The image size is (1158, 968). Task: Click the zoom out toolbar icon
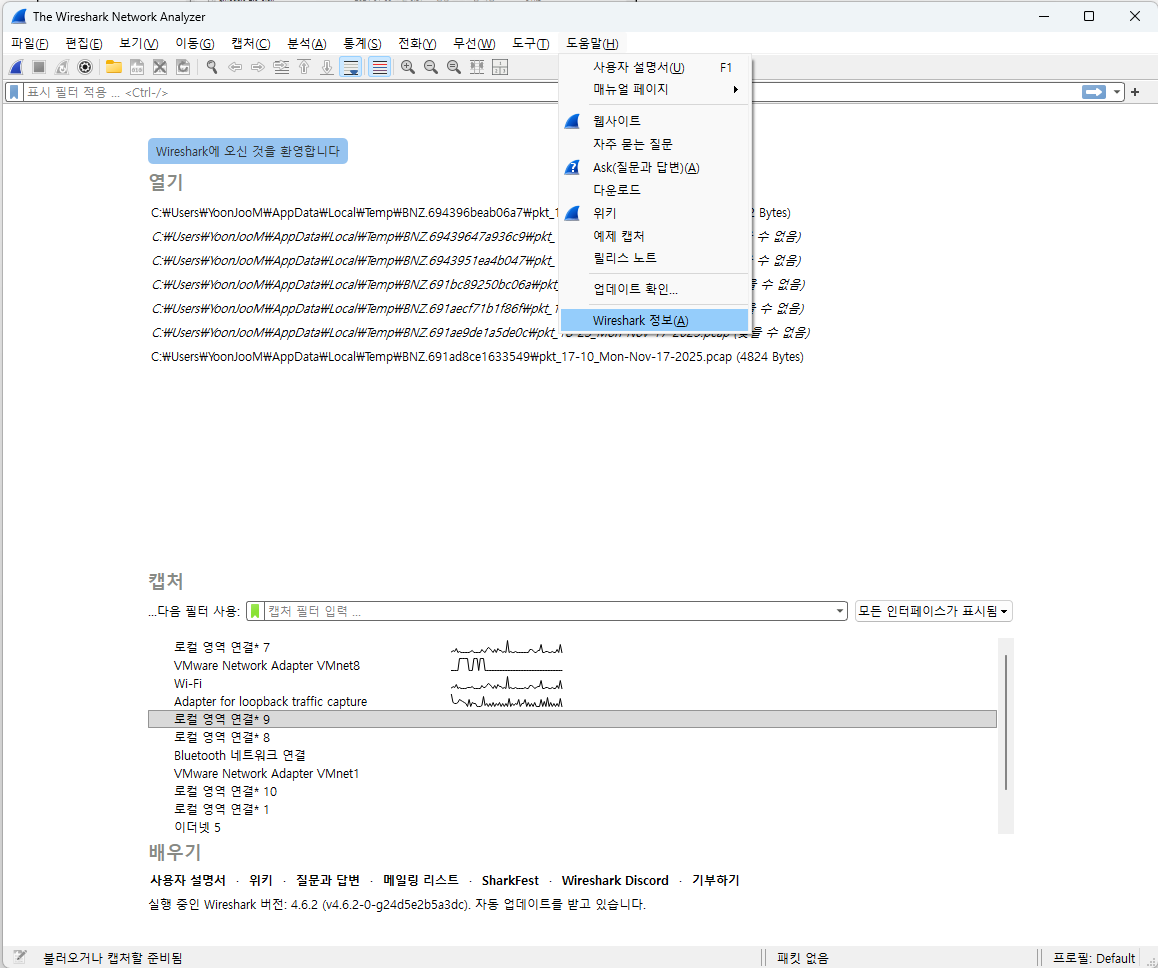pos(431,67)
